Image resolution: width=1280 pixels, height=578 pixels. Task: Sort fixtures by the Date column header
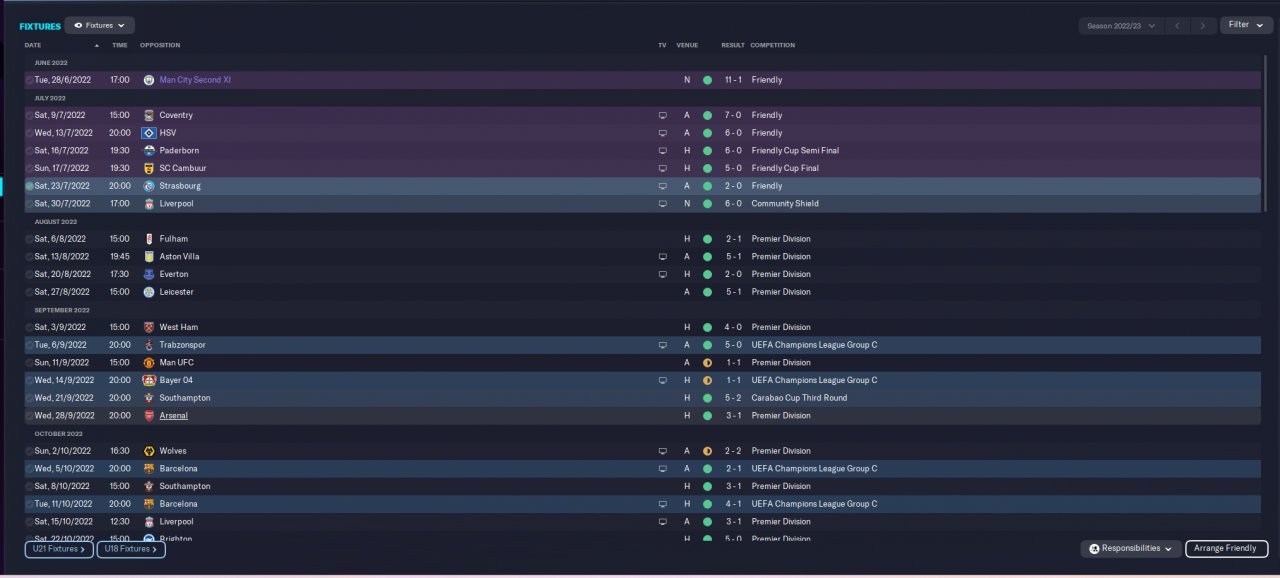33,45
